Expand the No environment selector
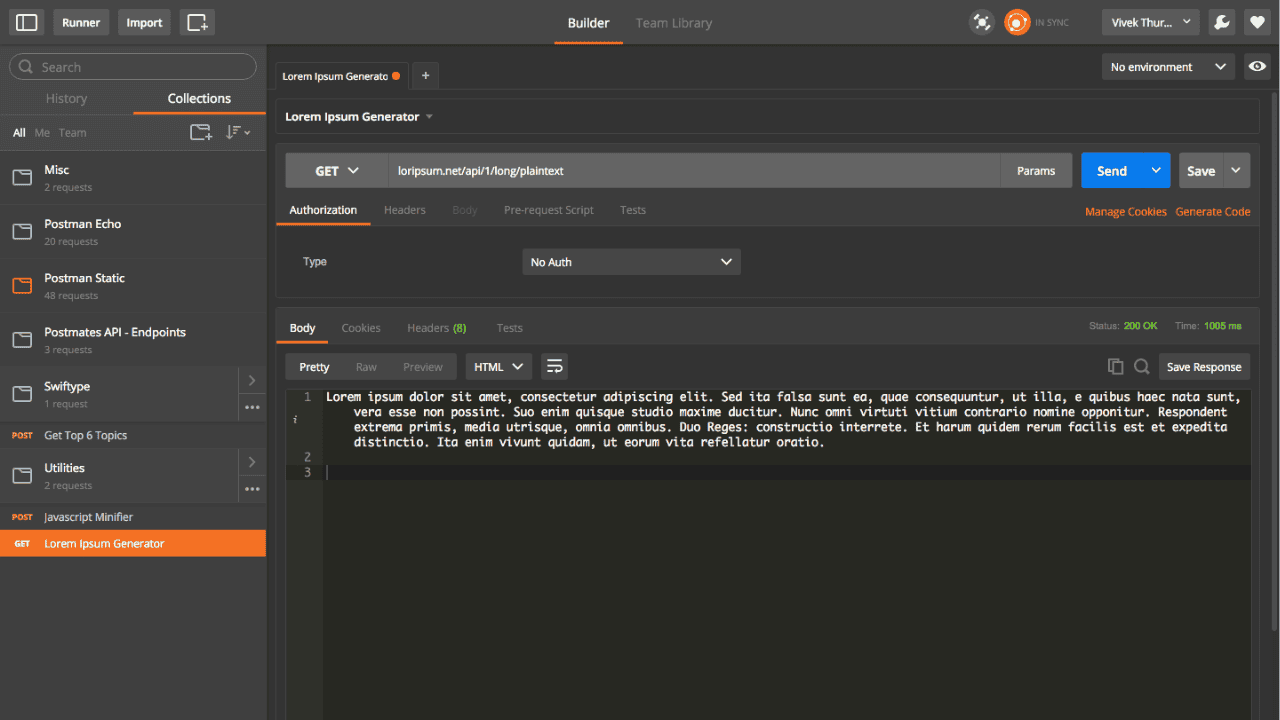This screenshot has height=720, width=1280. pyautogui.click(x=1168, y=67)
